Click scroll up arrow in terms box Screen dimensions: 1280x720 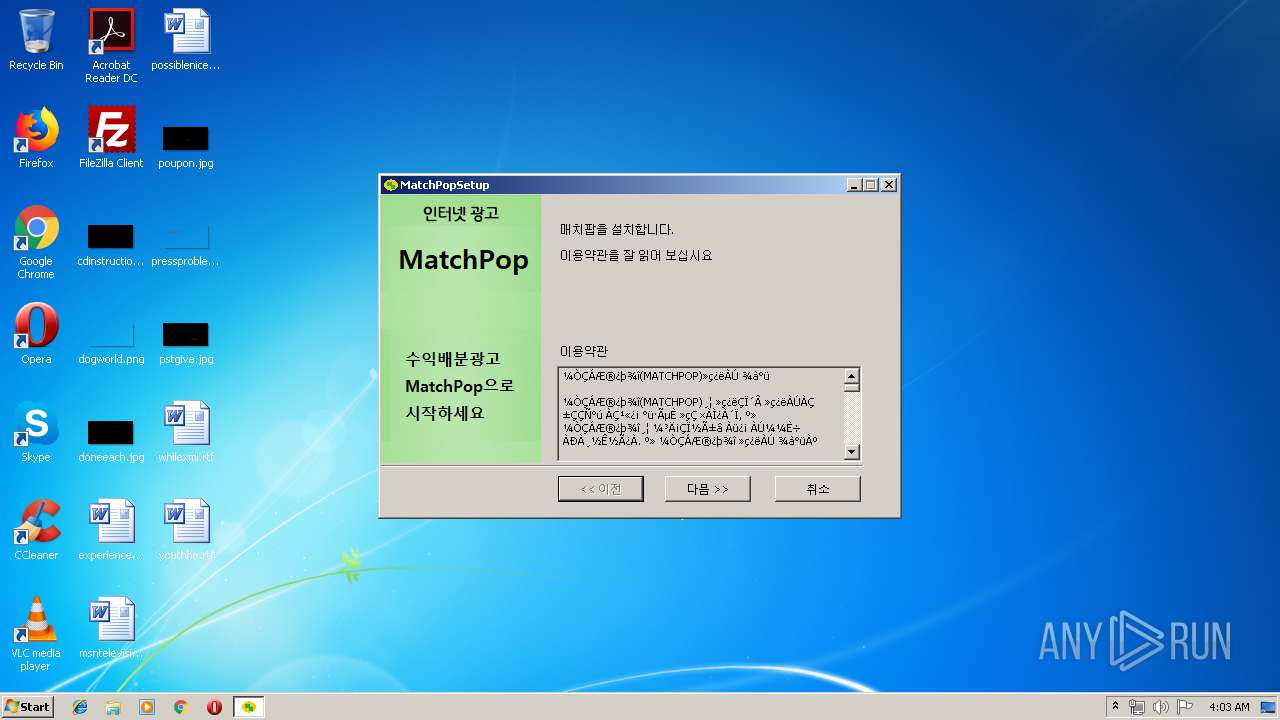(852, 377)
